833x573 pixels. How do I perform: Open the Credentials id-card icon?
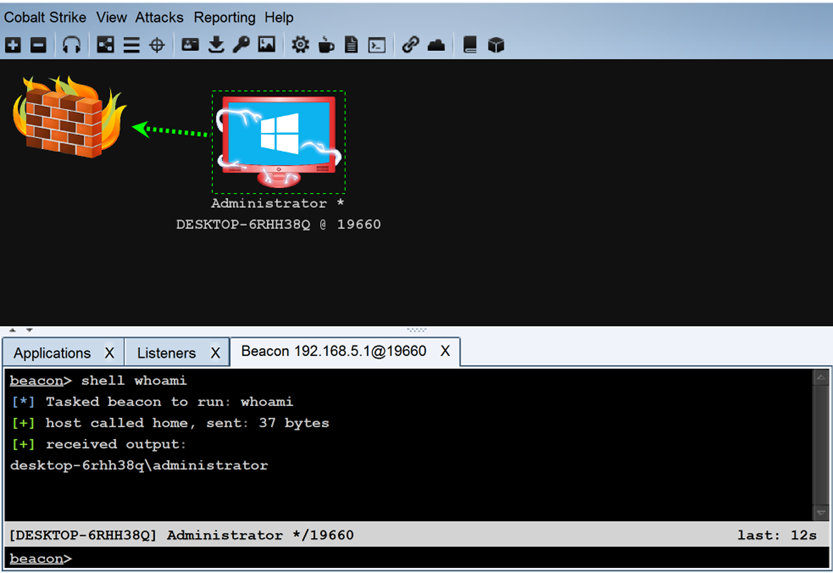pos(190,45)
